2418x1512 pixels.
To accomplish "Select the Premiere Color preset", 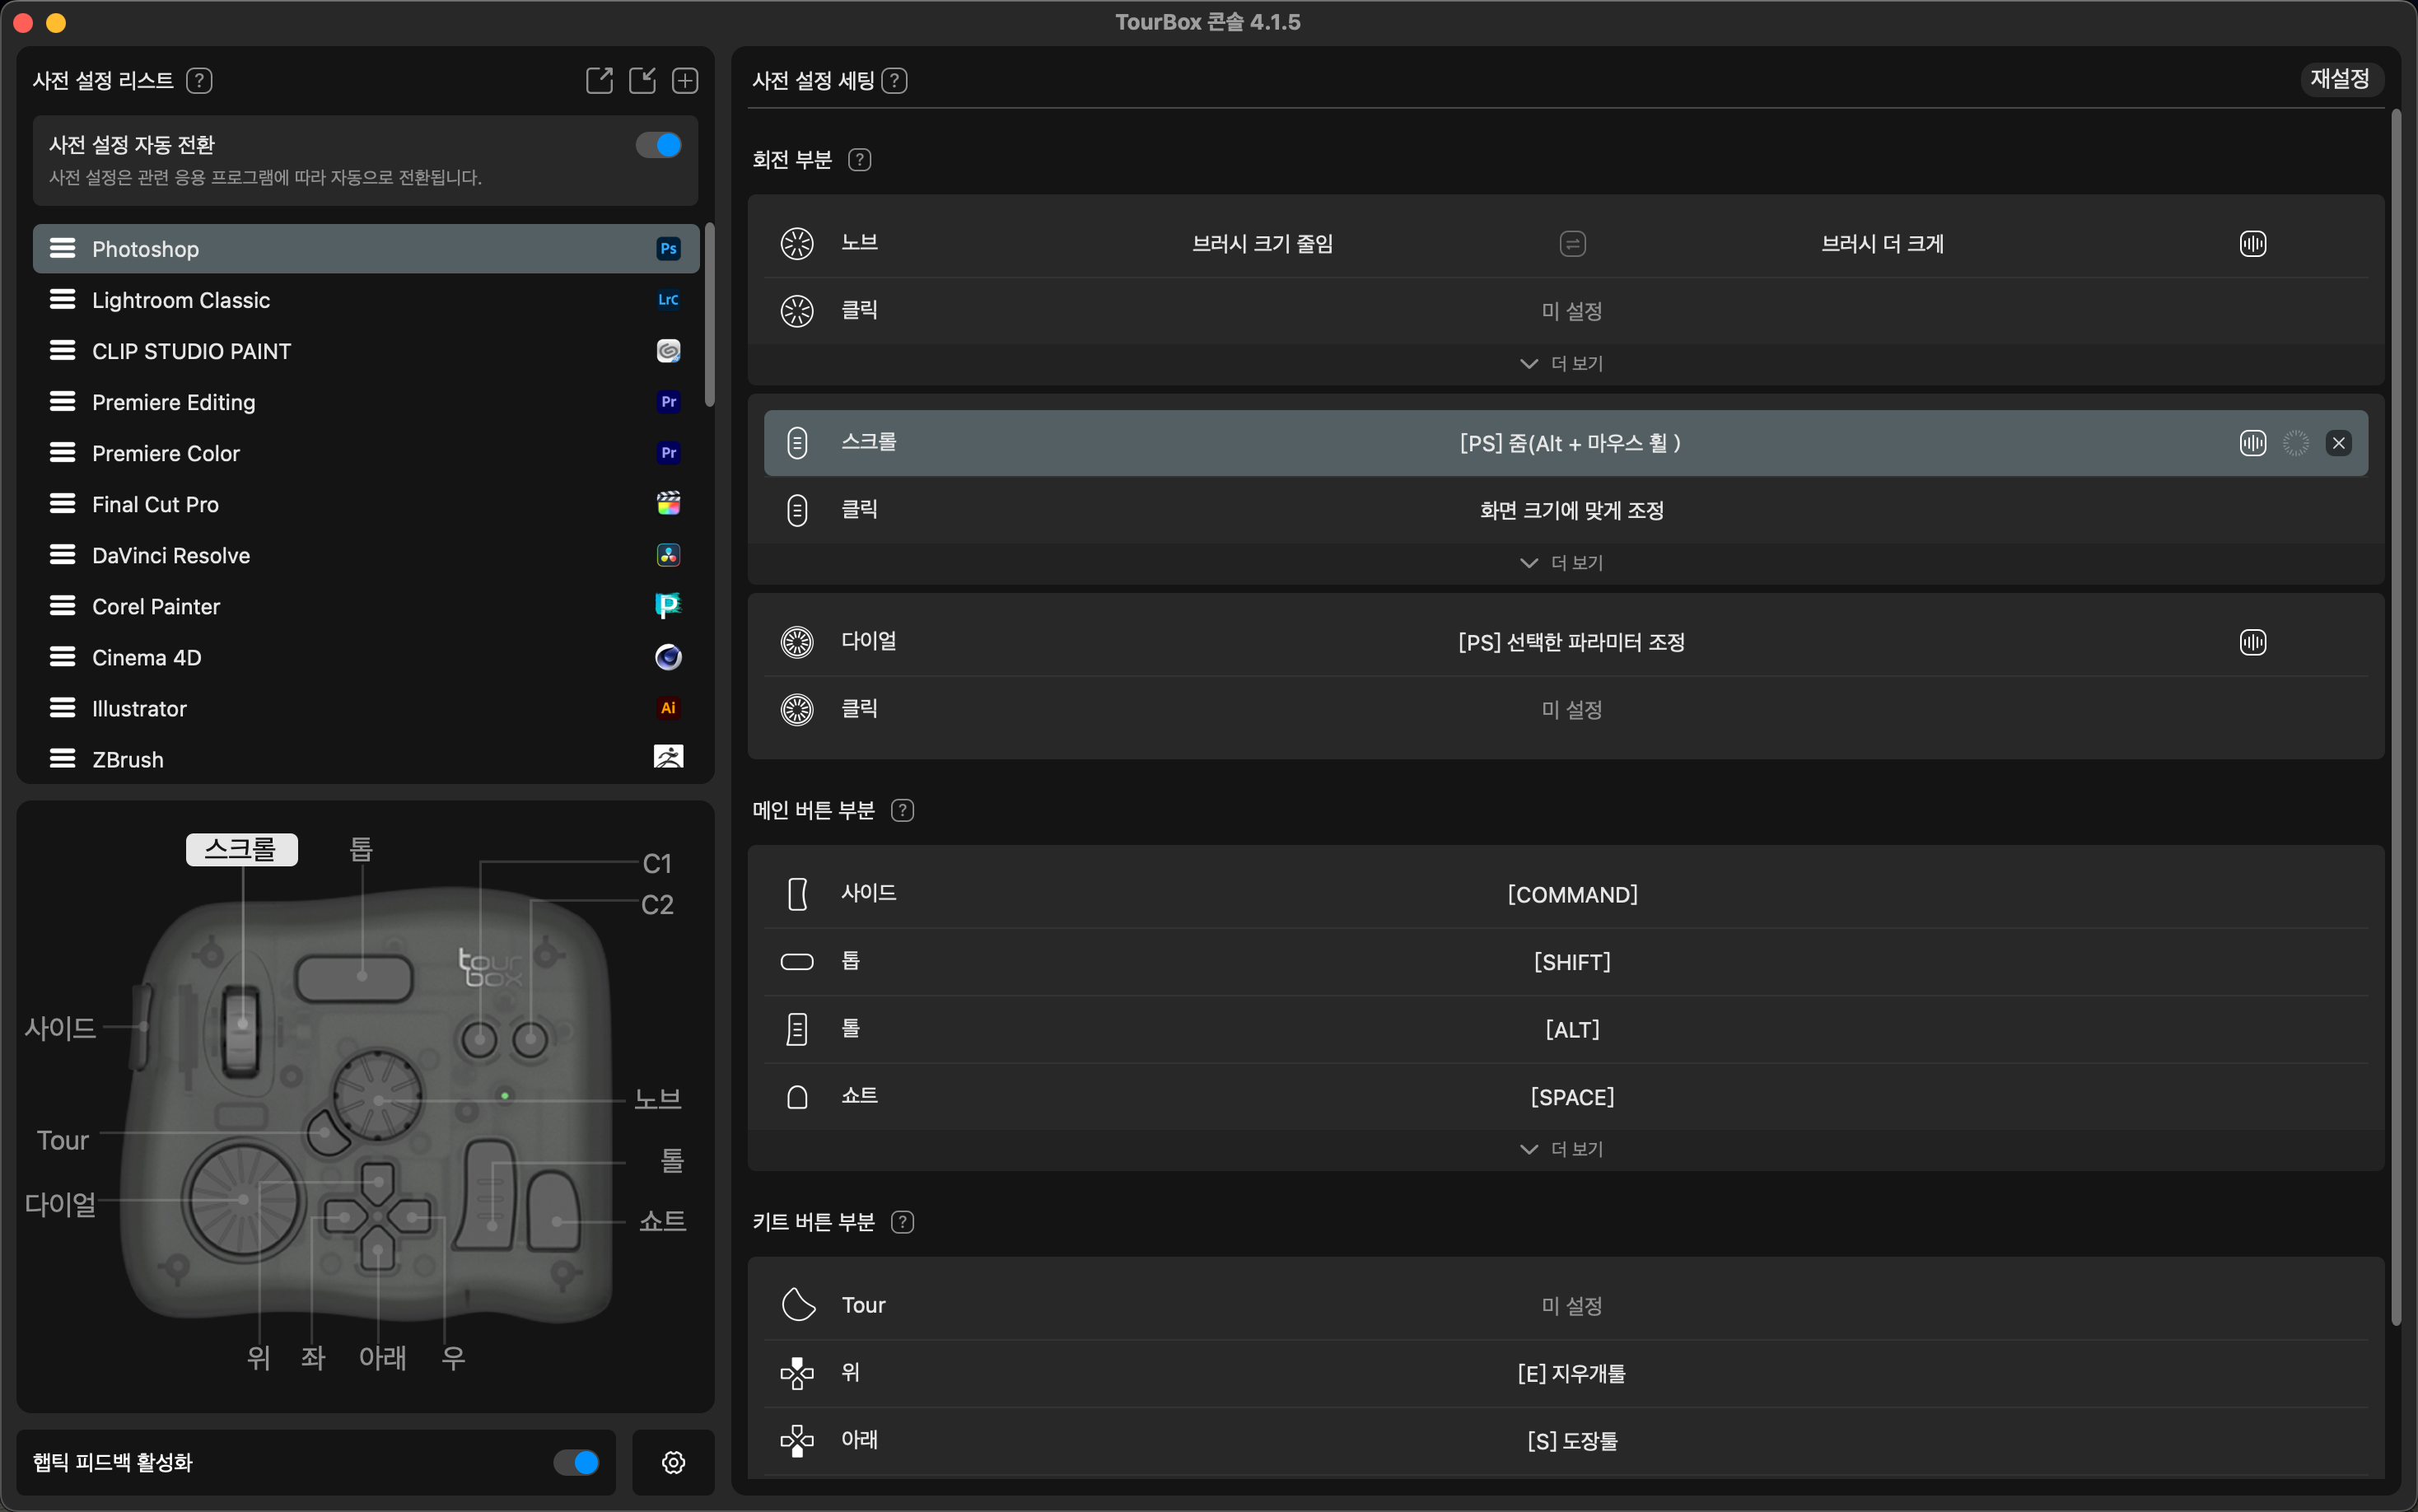I will (x=366, y=453).
